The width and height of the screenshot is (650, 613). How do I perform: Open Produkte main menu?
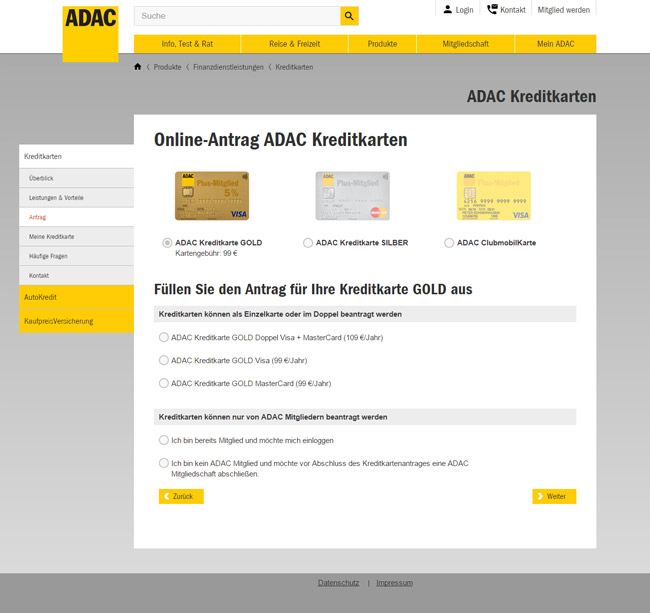pyautogui.click(x=382, y=44)
